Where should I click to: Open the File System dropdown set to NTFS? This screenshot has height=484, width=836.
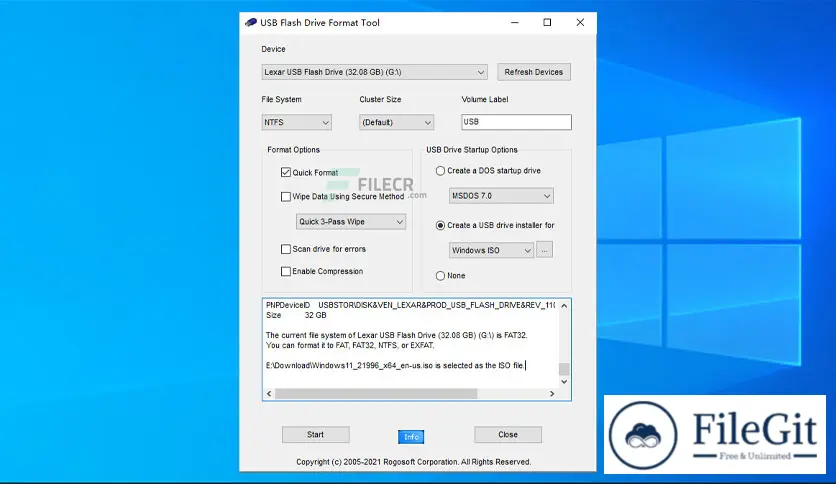[x=296, y=122]
